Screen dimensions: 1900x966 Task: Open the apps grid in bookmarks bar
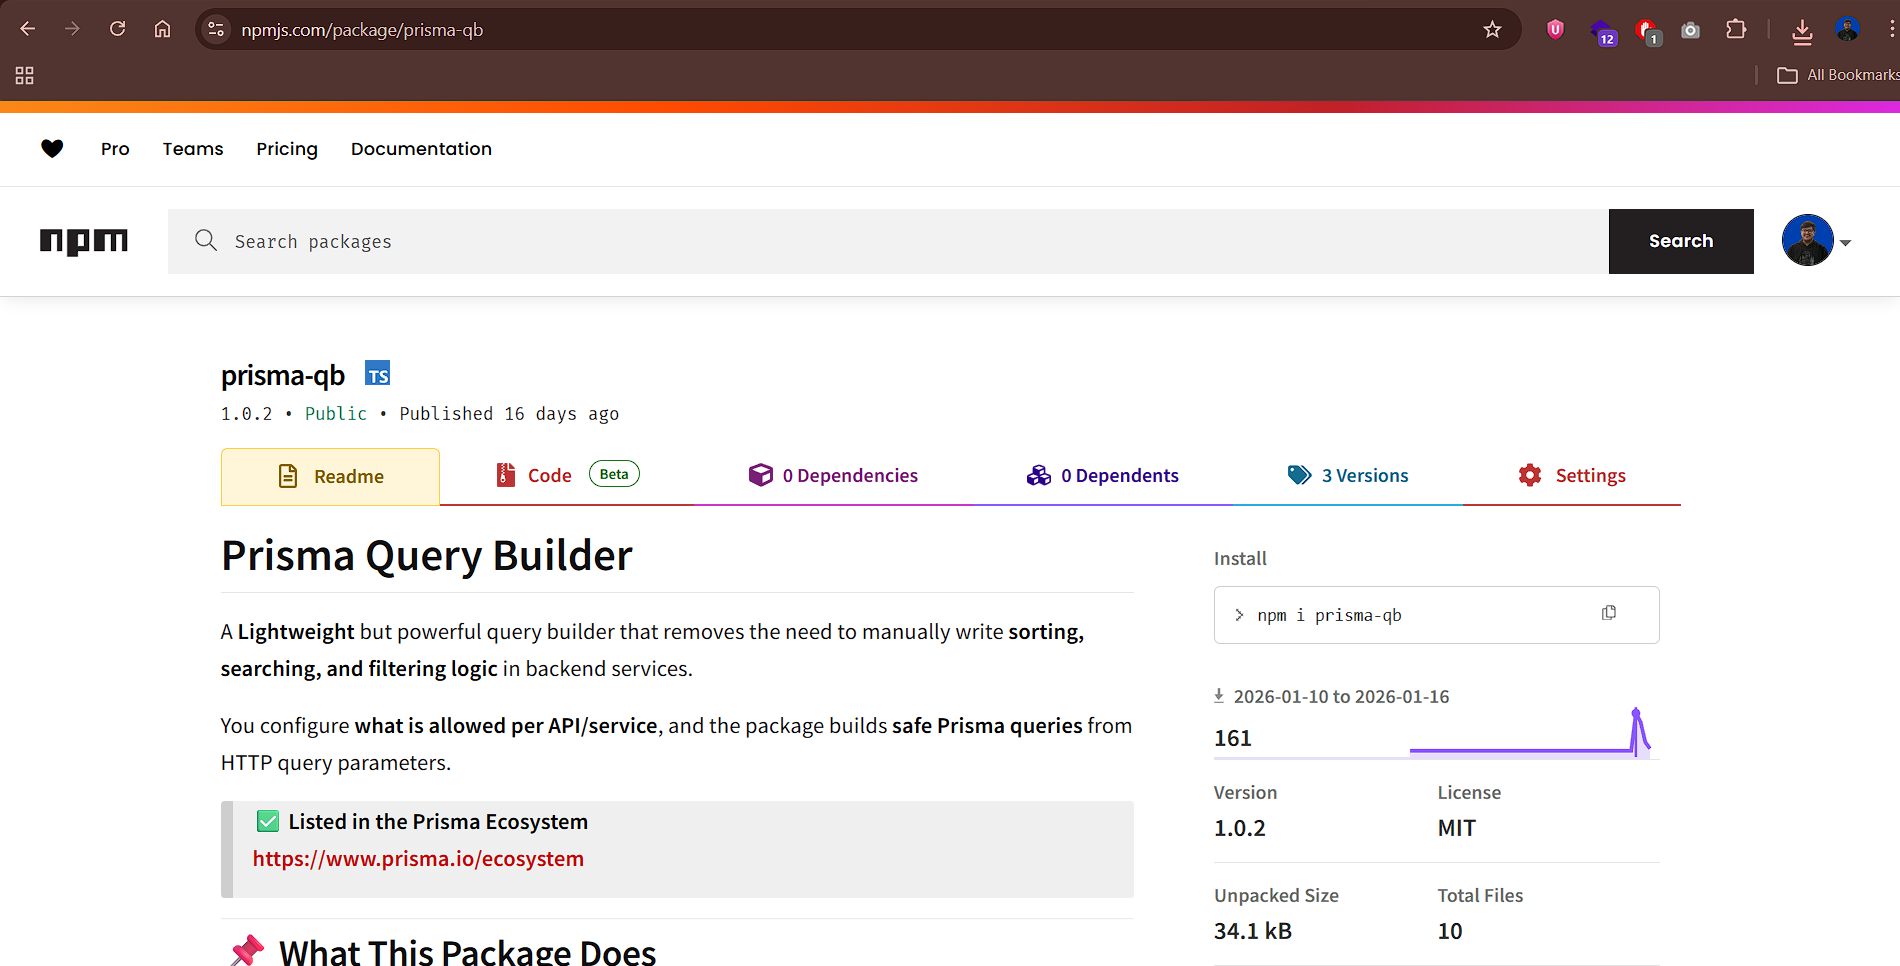25,75
